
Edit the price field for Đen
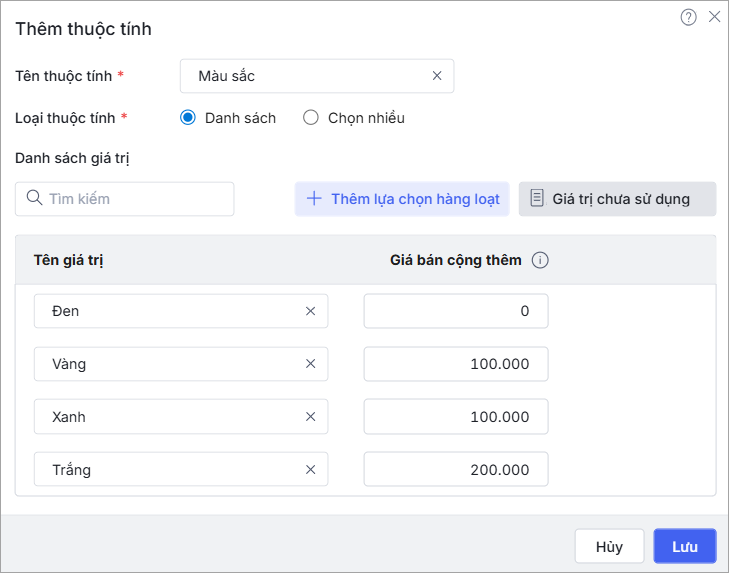pyautogui.click(x=455, y=311)
